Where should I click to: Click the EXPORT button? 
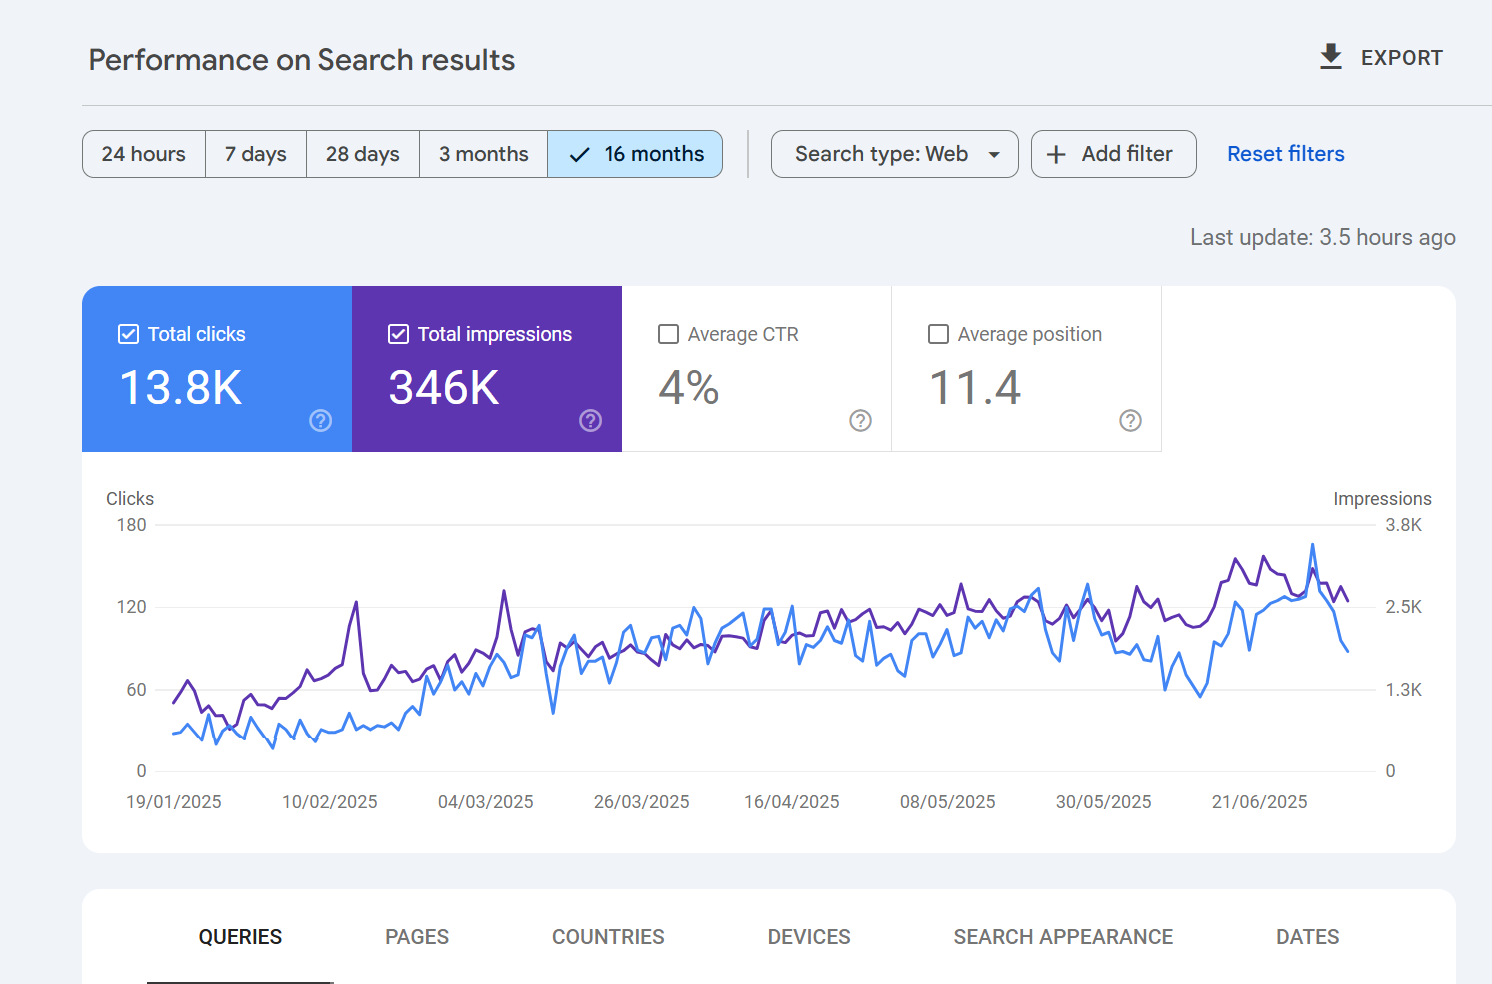1381,58
